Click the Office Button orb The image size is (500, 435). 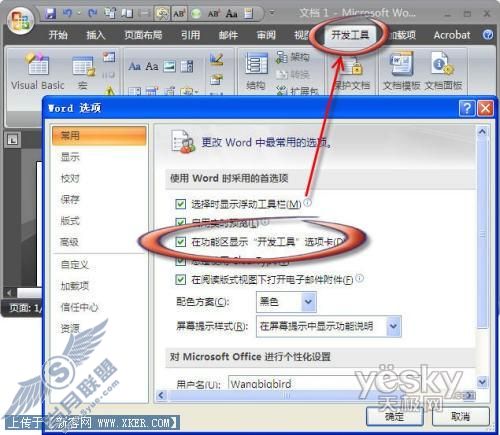pyautogui.click(x=21, y=20)
